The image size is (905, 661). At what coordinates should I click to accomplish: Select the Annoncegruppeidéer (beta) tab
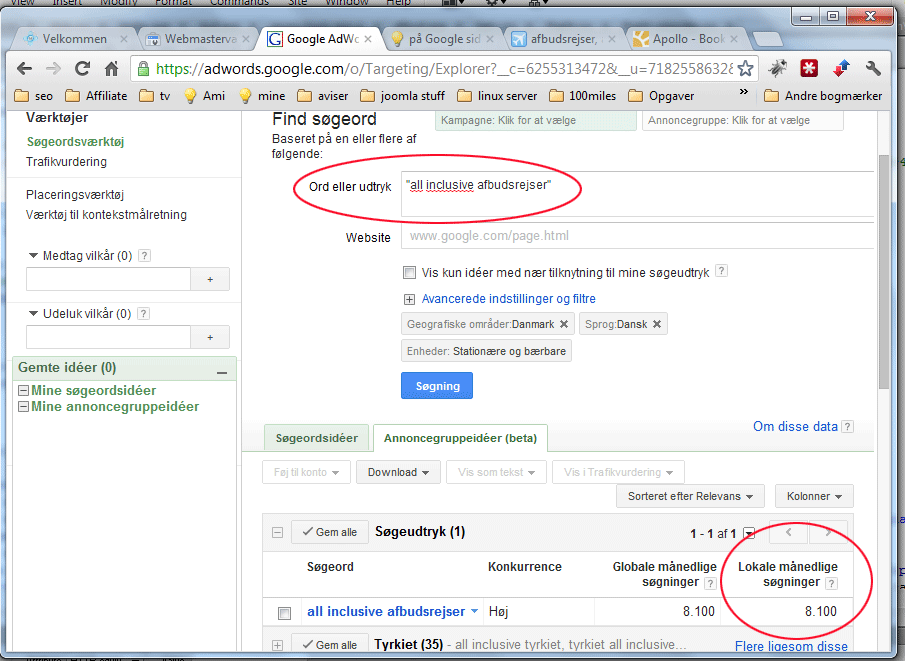click(460, 438)
